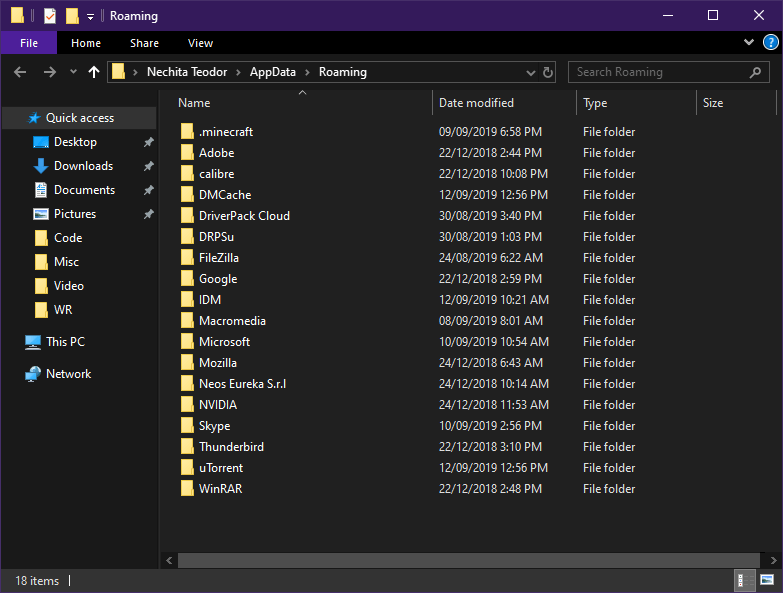Expand the chevron after Nechita Teodor
This screenshot has height=593, width=783.
coord(239,73)
